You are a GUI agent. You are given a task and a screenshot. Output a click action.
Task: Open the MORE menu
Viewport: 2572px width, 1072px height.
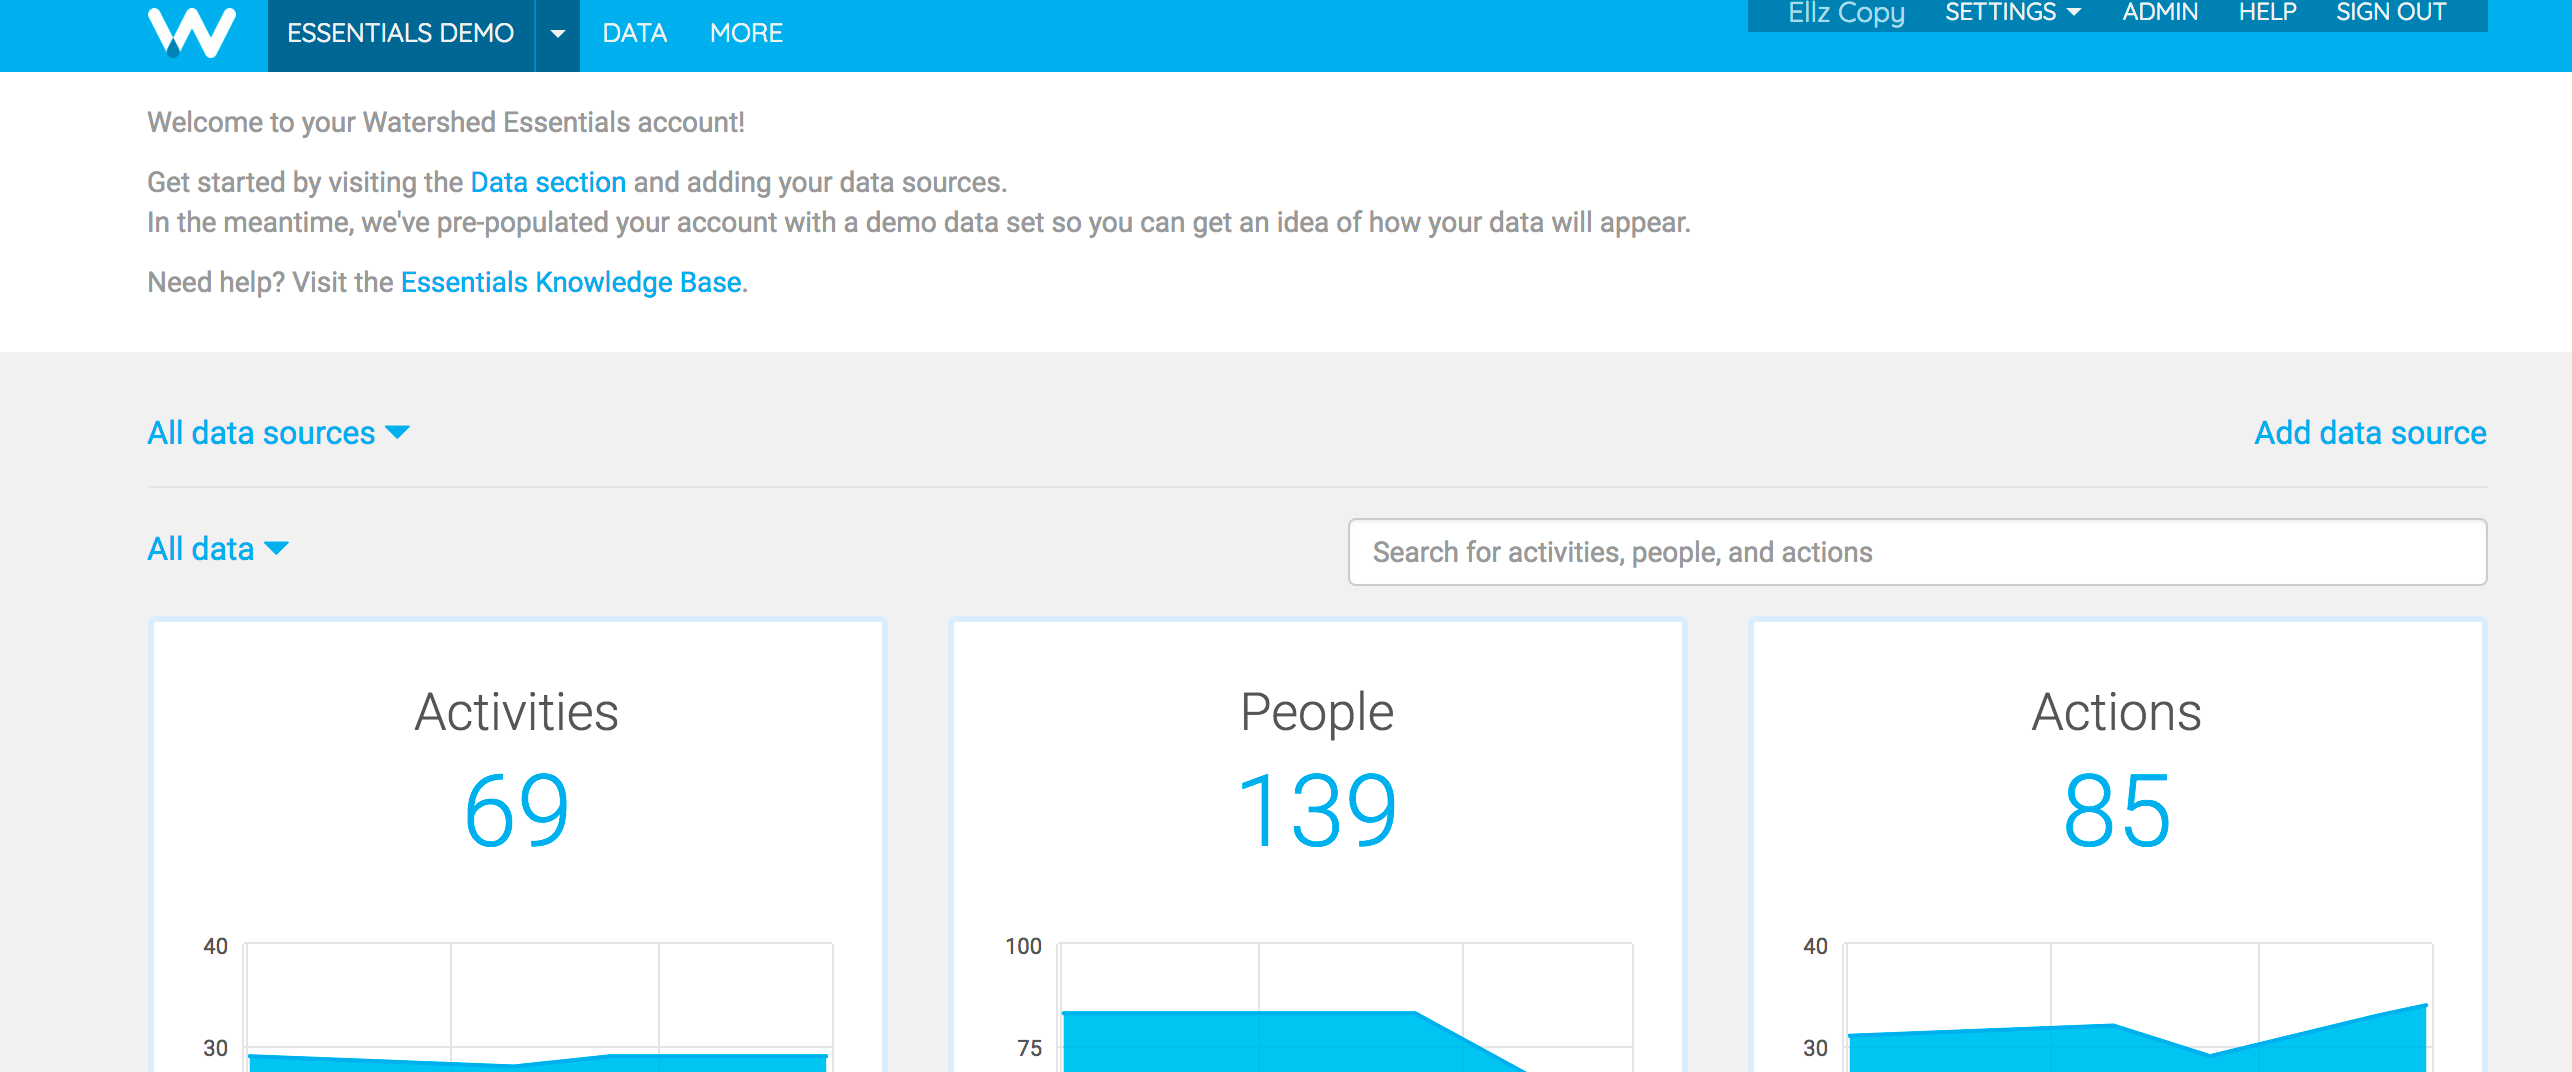point(746,34)
